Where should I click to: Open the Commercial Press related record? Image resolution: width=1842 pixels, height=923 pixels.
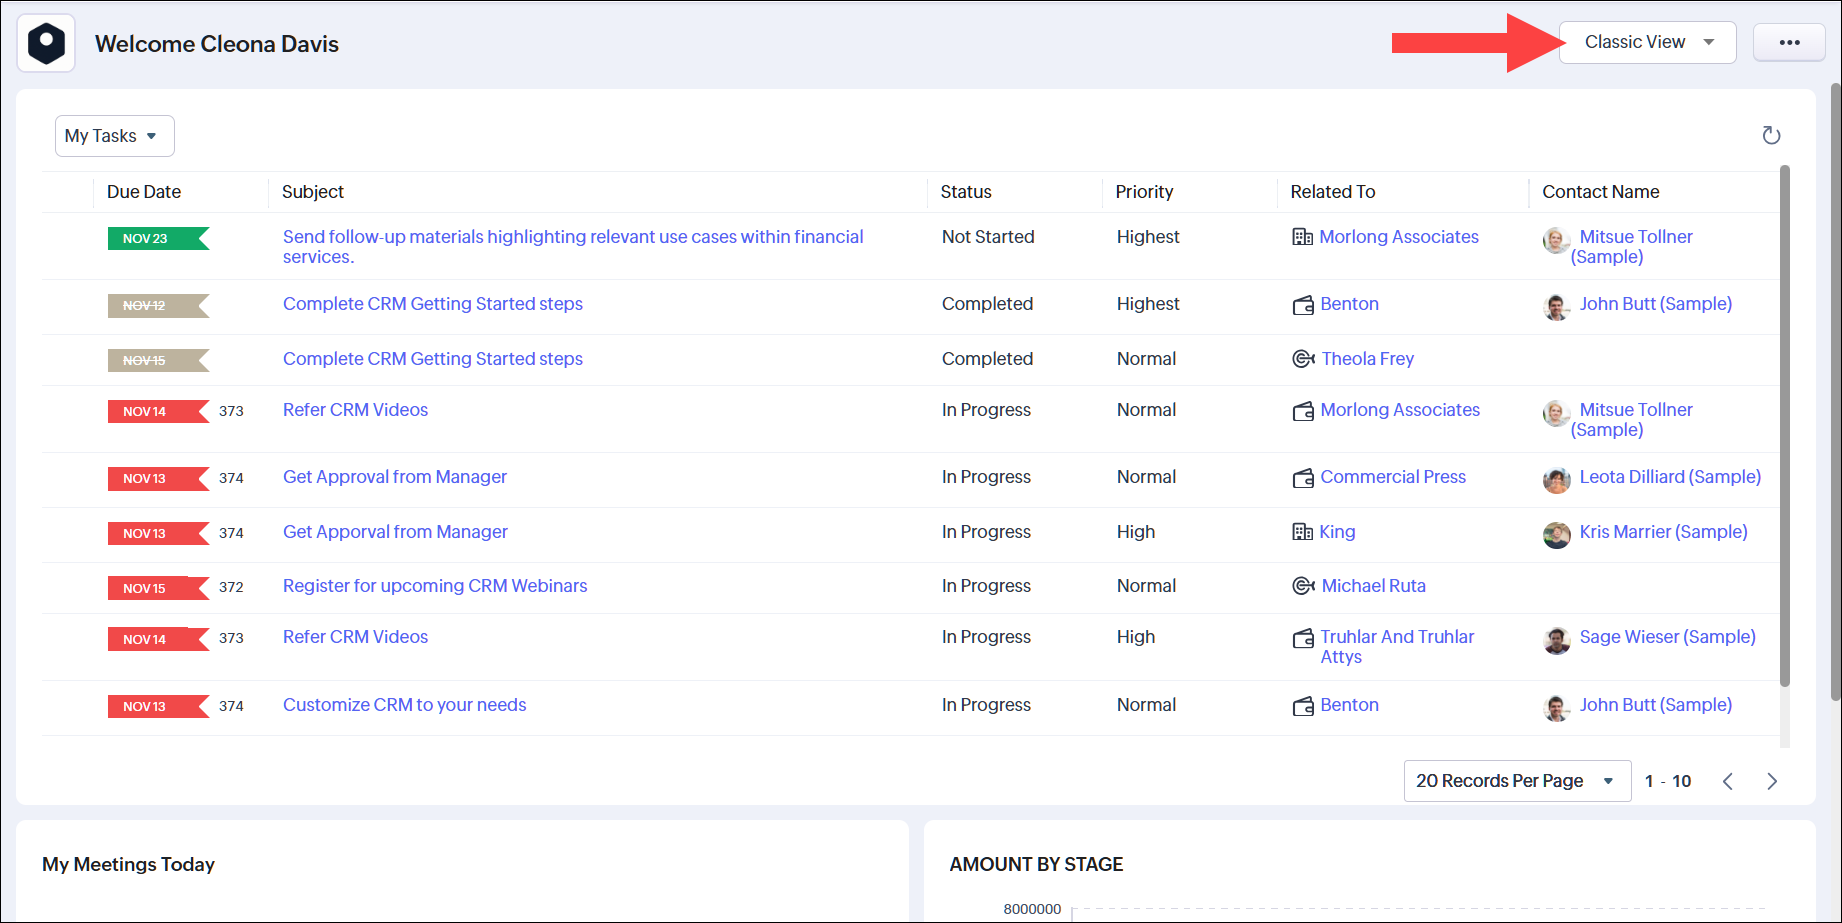pos(1392,477)
